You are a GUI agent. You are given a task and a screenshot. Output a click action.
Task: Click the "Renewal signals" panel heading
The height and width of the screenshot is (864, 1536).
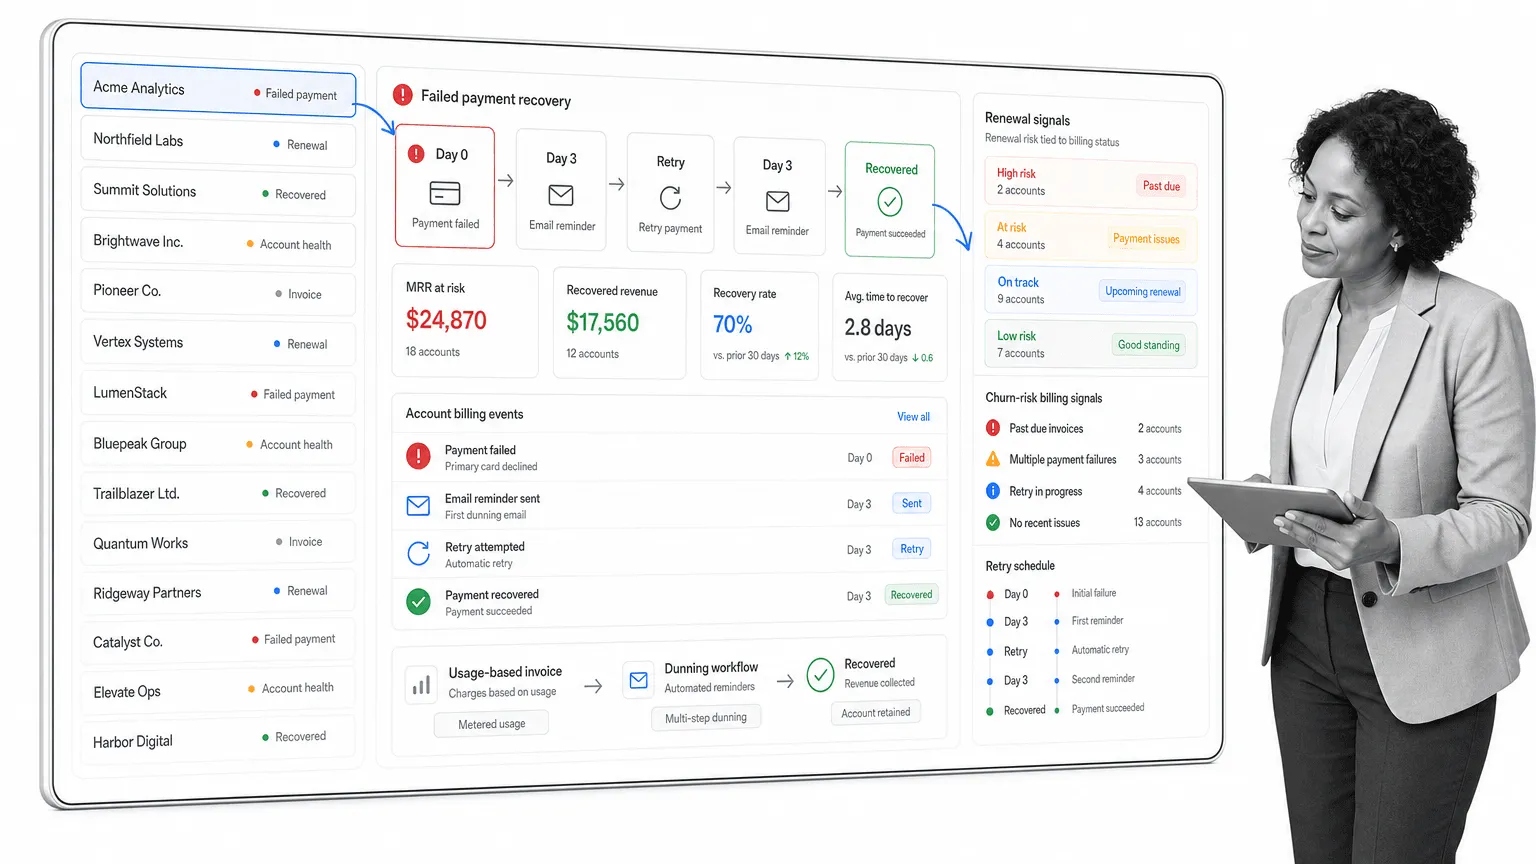point(1027,120)
